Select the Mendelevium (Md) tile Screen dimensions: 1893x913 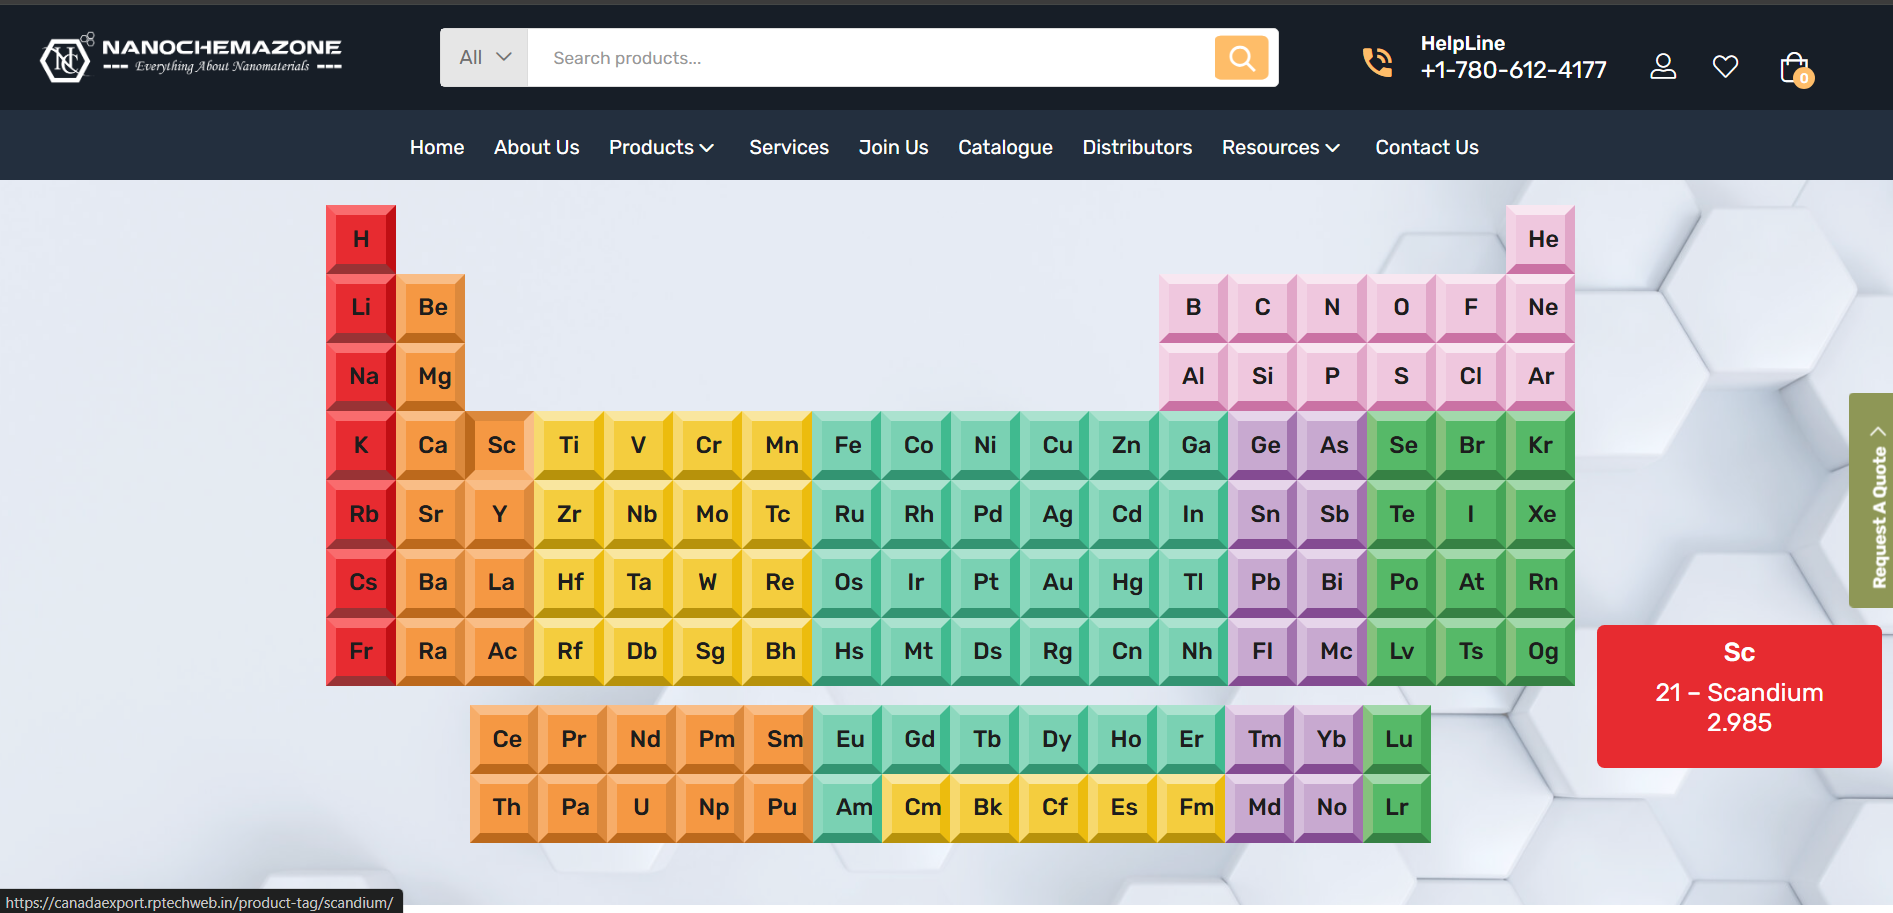click(x=1260, y=808)
